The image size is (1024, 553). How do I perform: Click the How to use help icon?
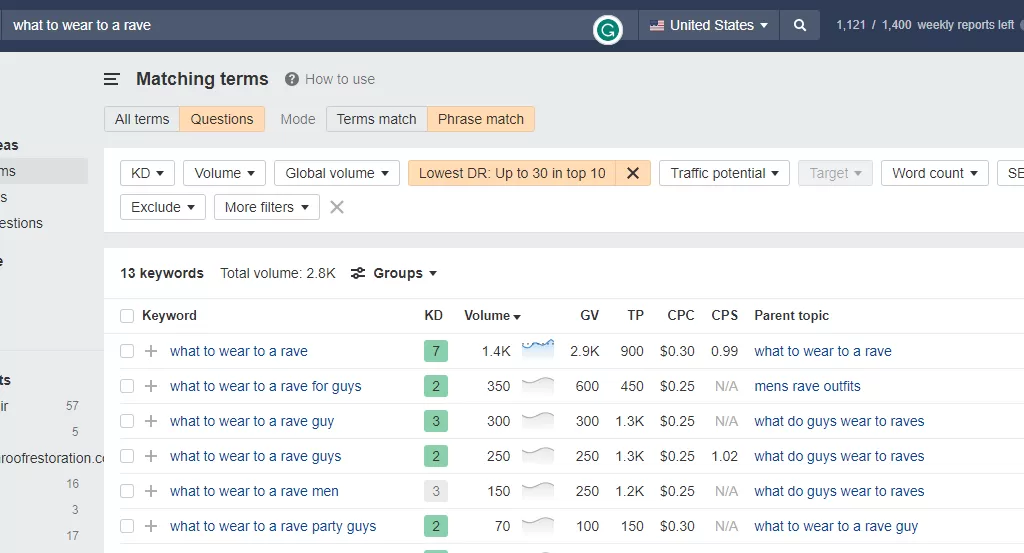point(291,79)
